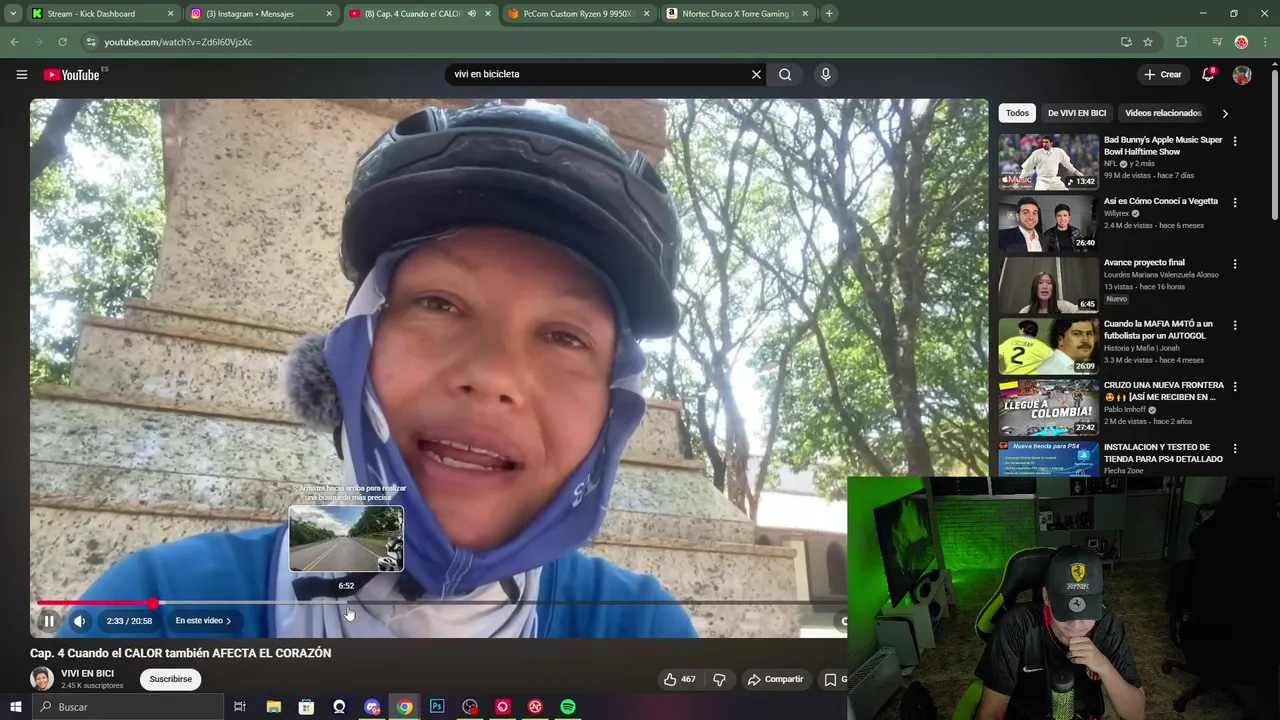This screenshot has height=720, width=1280.
Task: Mute the playing YouTube tab's audio icon
Action: tap(472, 14)
